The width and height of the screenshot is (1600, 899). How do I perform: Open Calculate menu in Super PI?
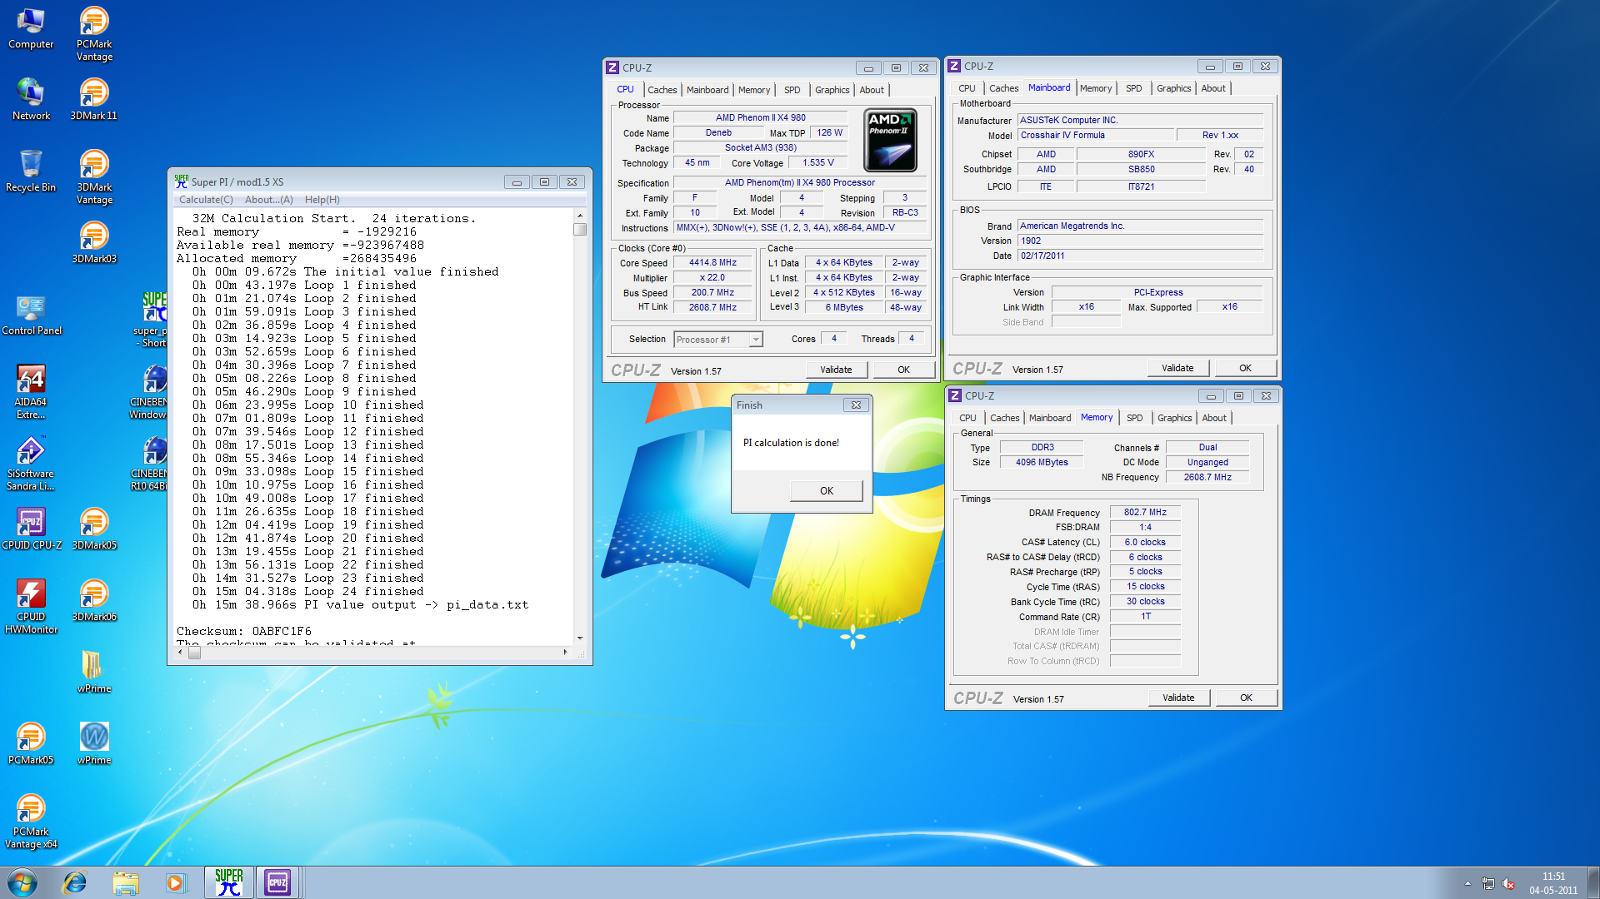[206, 199]
